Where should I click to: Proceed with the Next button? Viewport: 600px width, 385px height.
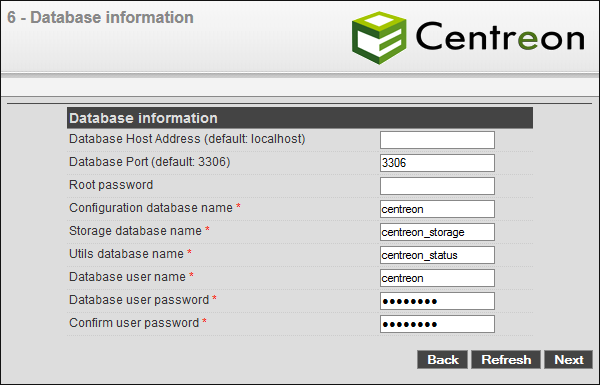click(x=569, y=360)
